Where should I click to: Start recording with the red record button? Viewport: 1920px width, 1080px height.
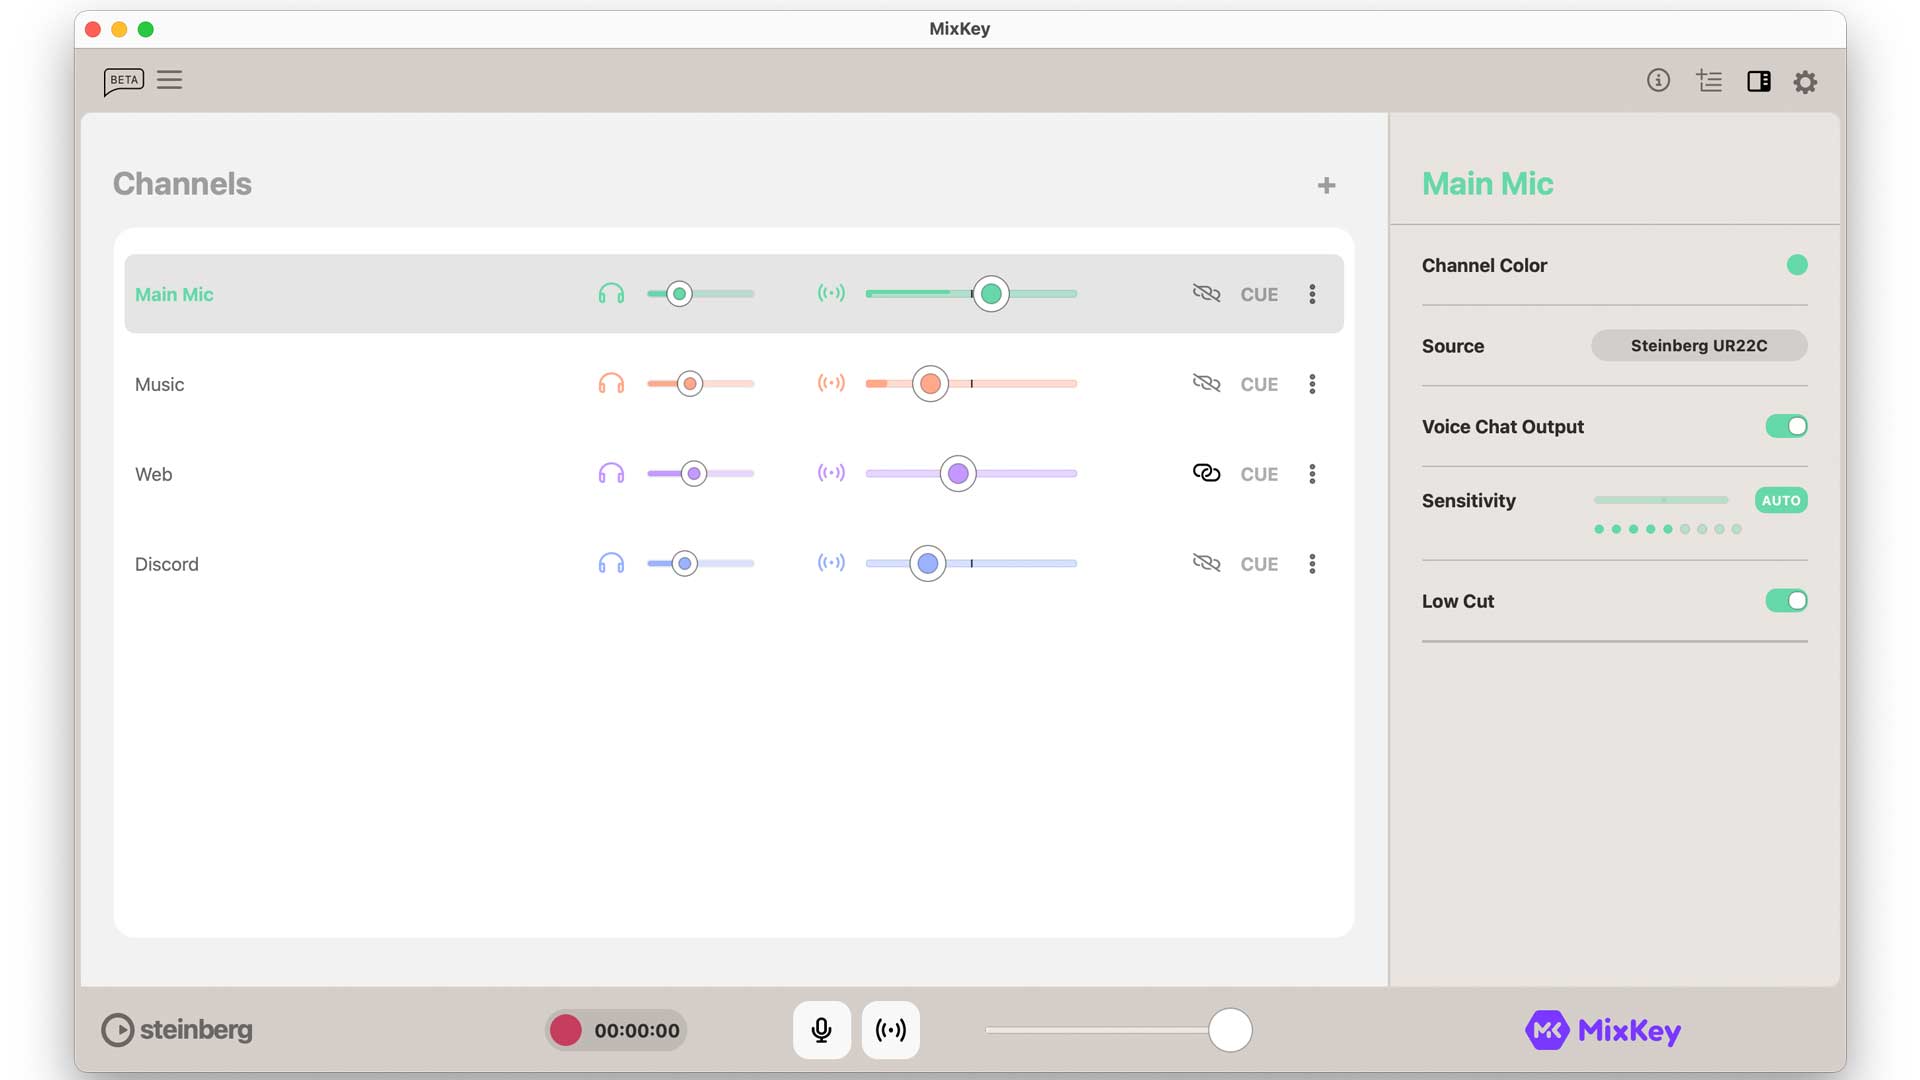(566, 1030)
